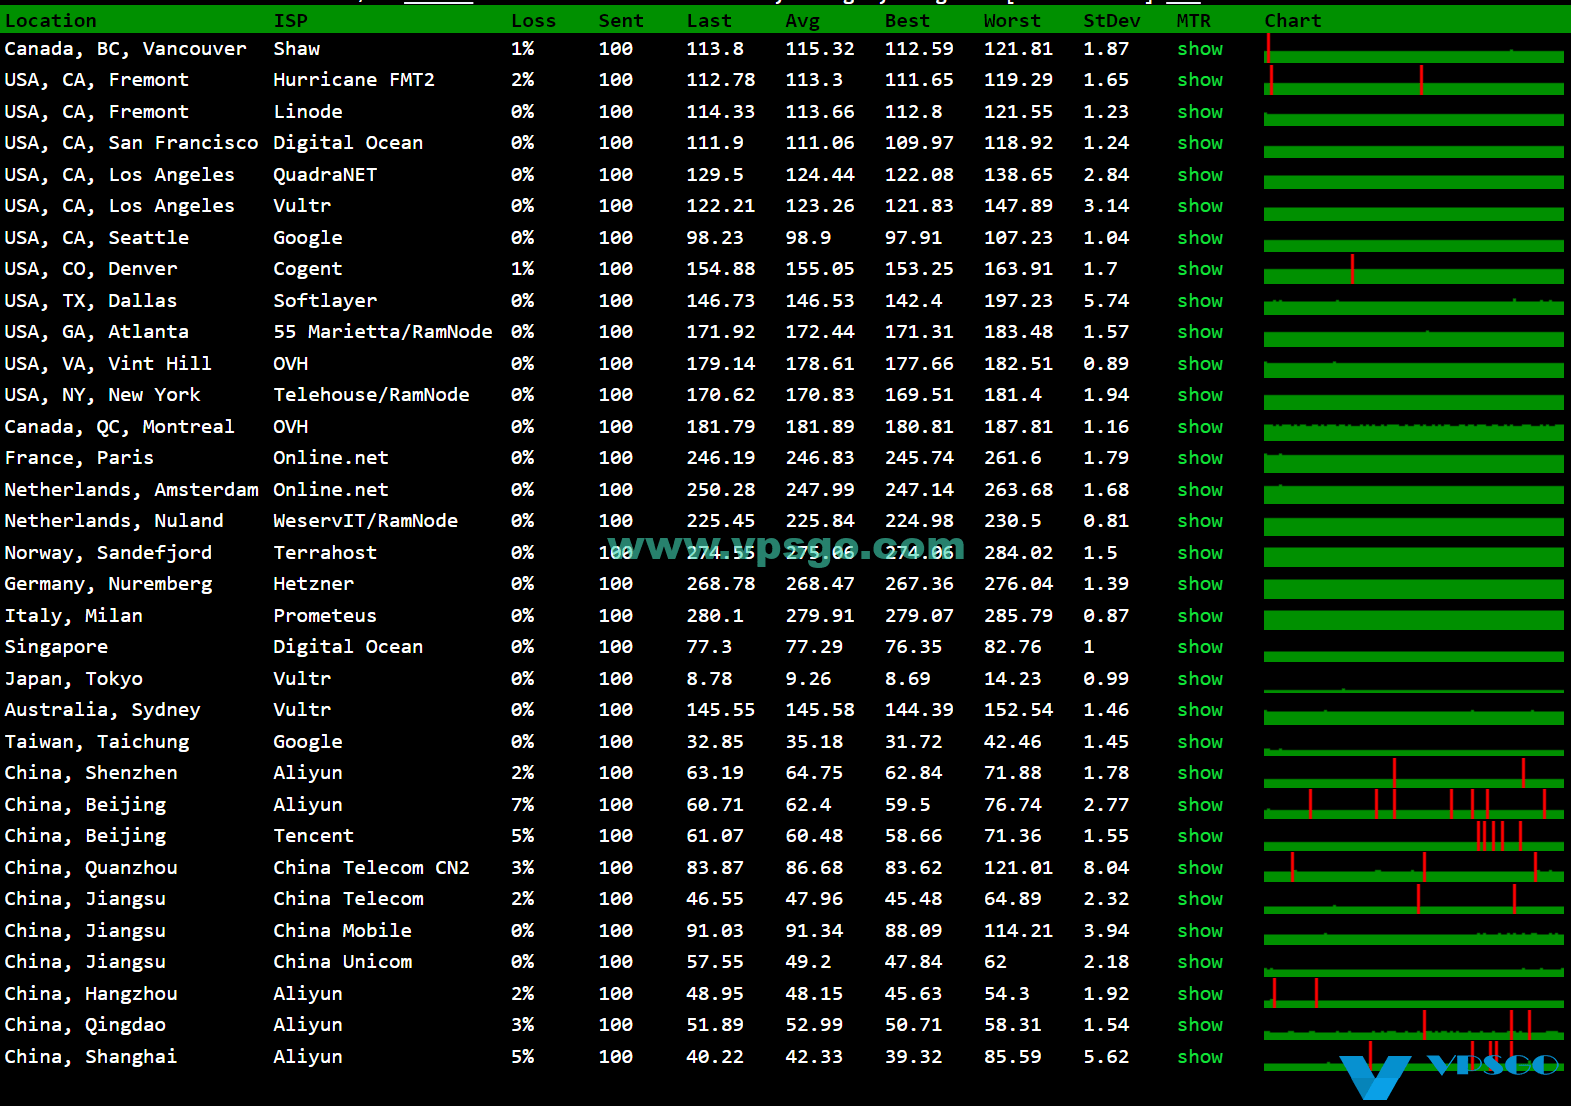Screen dimensions: 1571x1106
Task: Show MTR for San Francisco Digital Ocean
Action: click(x=1199, y=143)
